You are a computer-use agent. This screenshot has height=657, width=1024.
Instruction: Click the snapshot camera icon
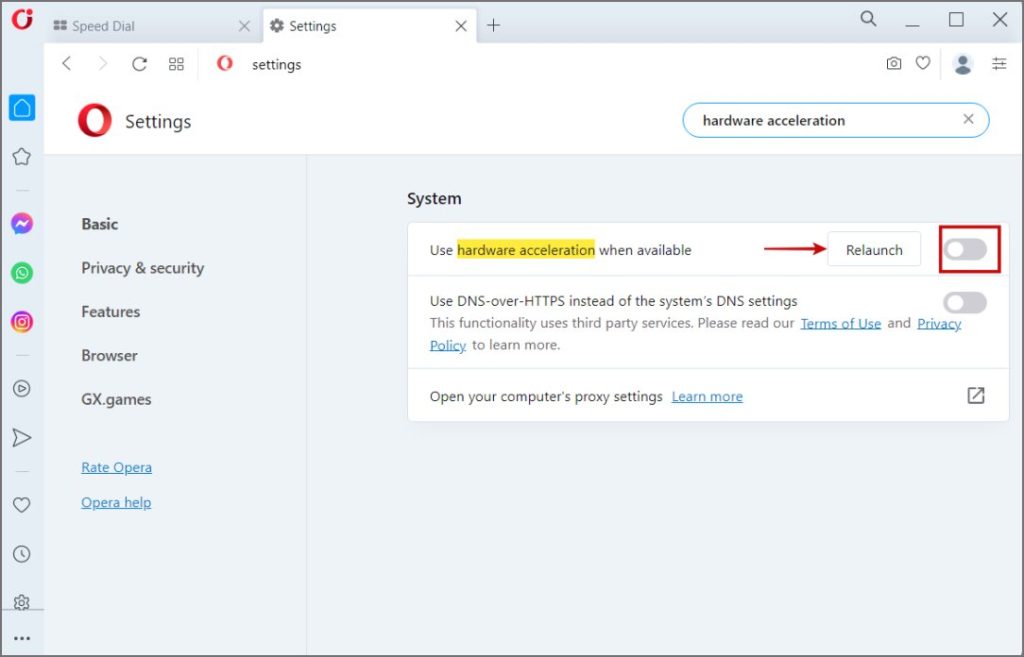pos(893,63)
